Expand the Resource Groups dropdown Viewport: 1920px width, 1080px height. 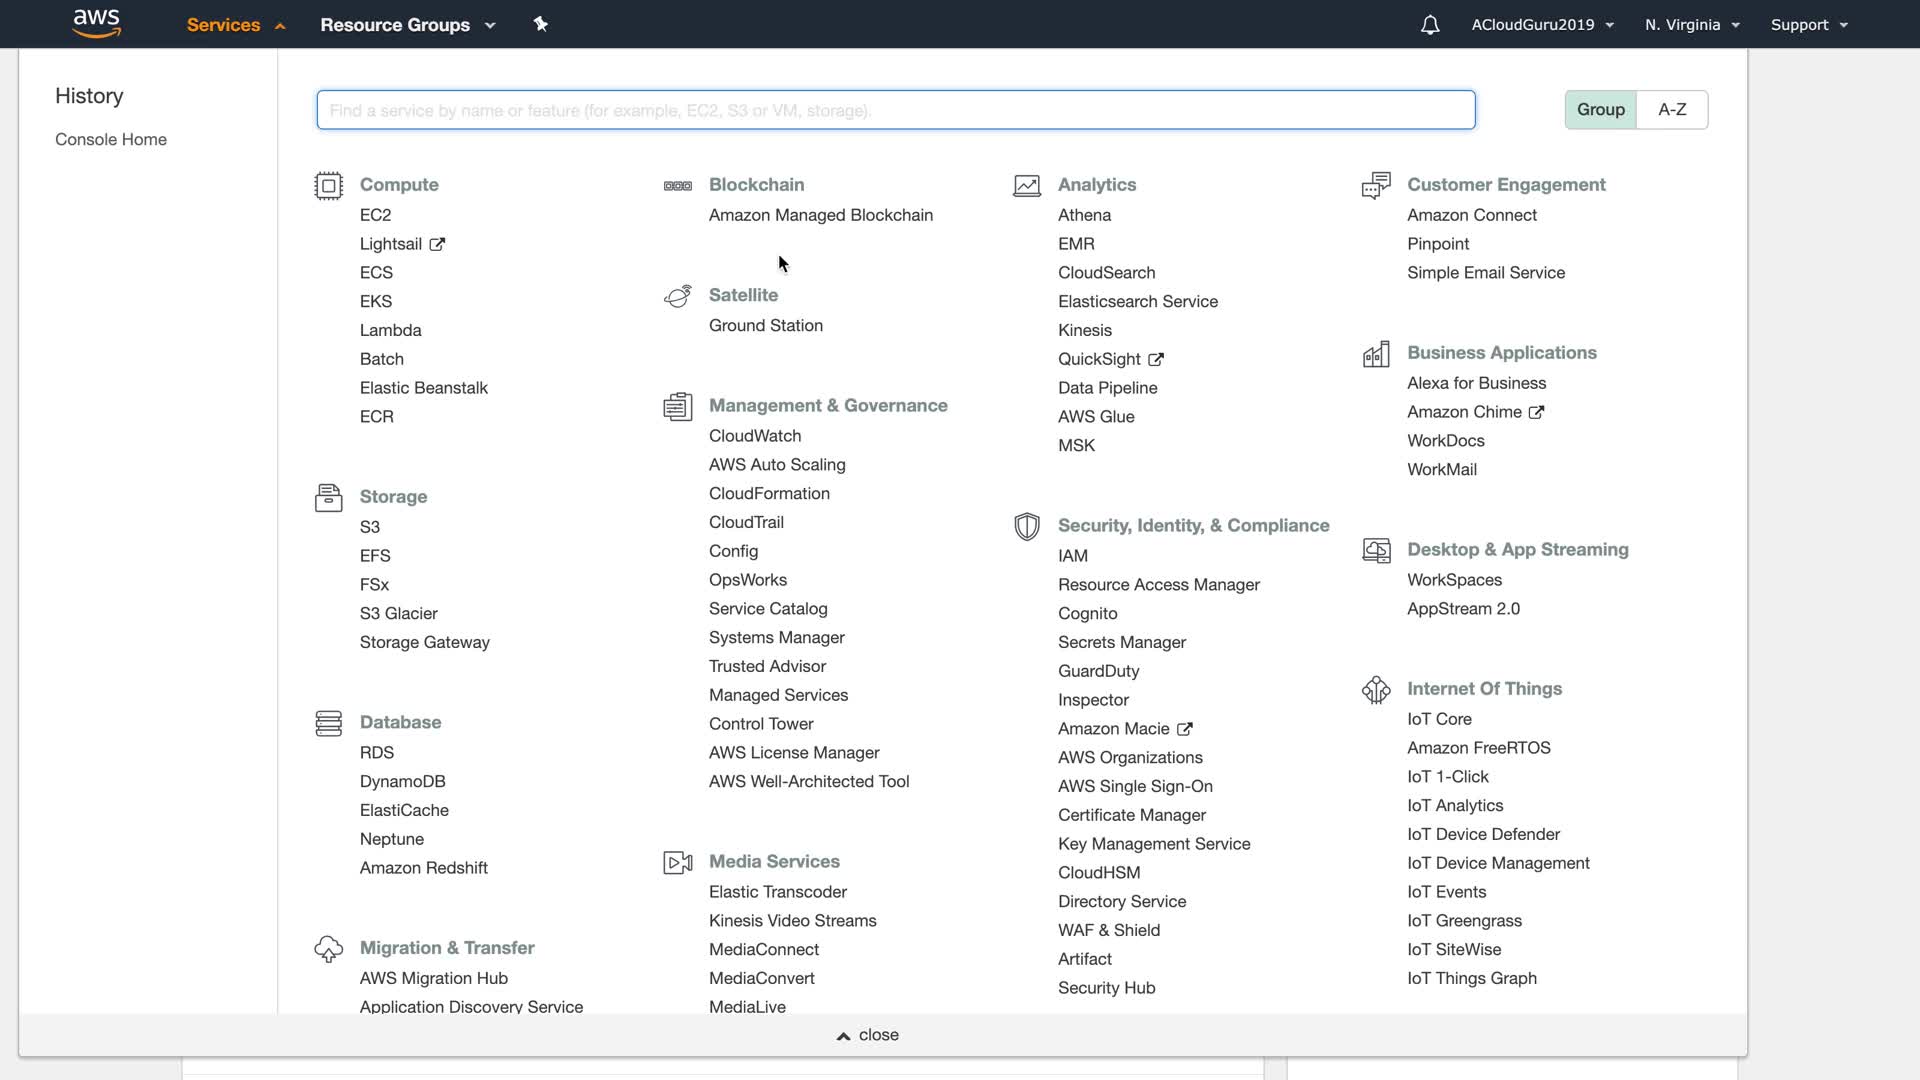pyautogui.click(x=407, y=25)
